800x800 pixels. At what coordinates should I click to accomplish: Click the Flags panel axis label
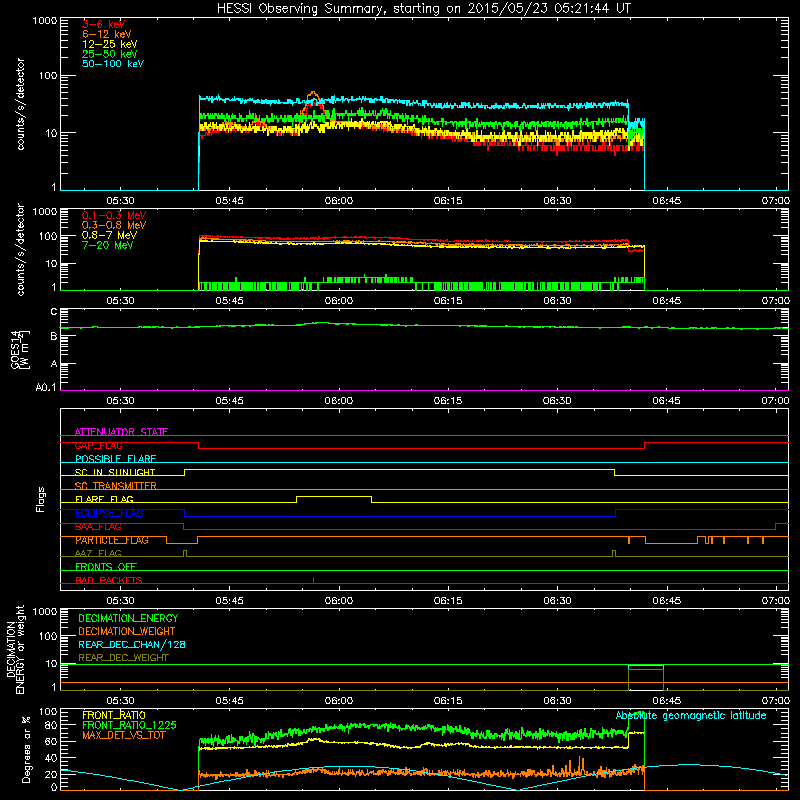(x=40, y=499)
